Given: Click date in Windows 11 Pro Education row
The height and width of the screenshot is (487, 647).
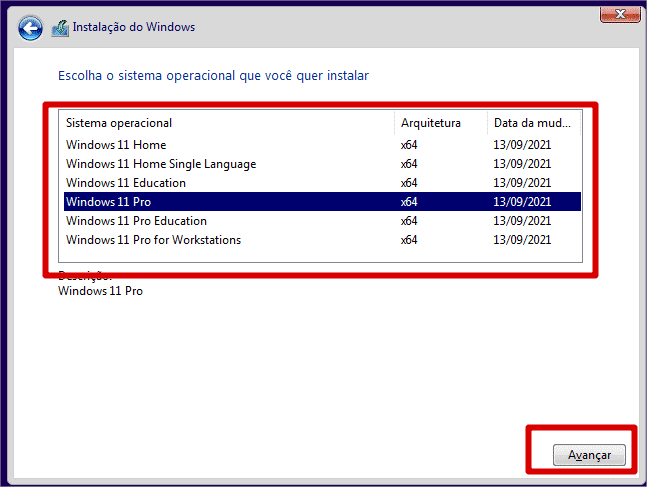Looking at the screenshot, I should coord(522,221).
